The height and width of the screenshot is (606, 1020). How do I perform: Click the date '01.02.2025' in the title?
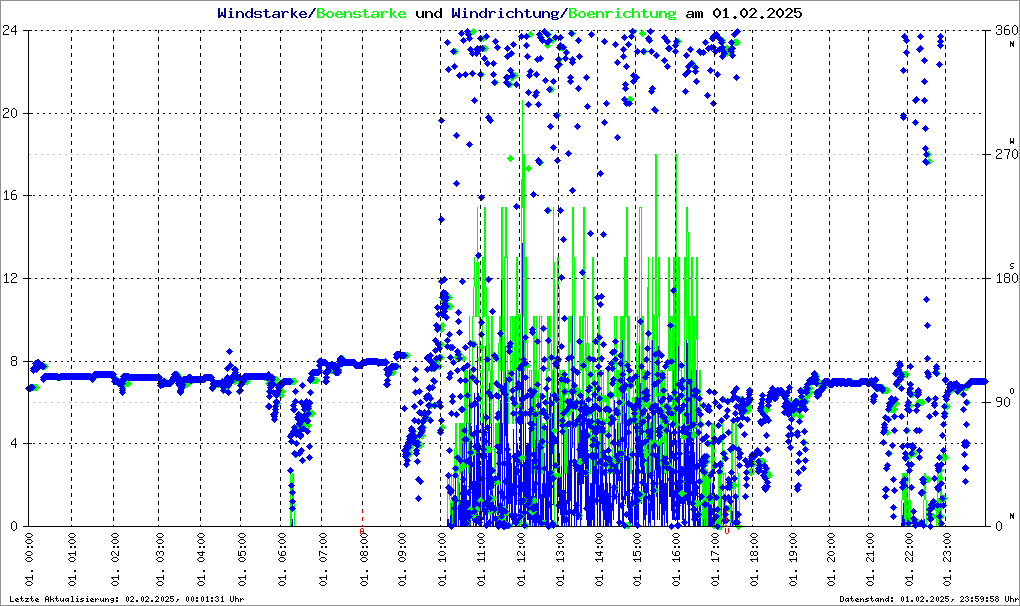pos(757,13)
